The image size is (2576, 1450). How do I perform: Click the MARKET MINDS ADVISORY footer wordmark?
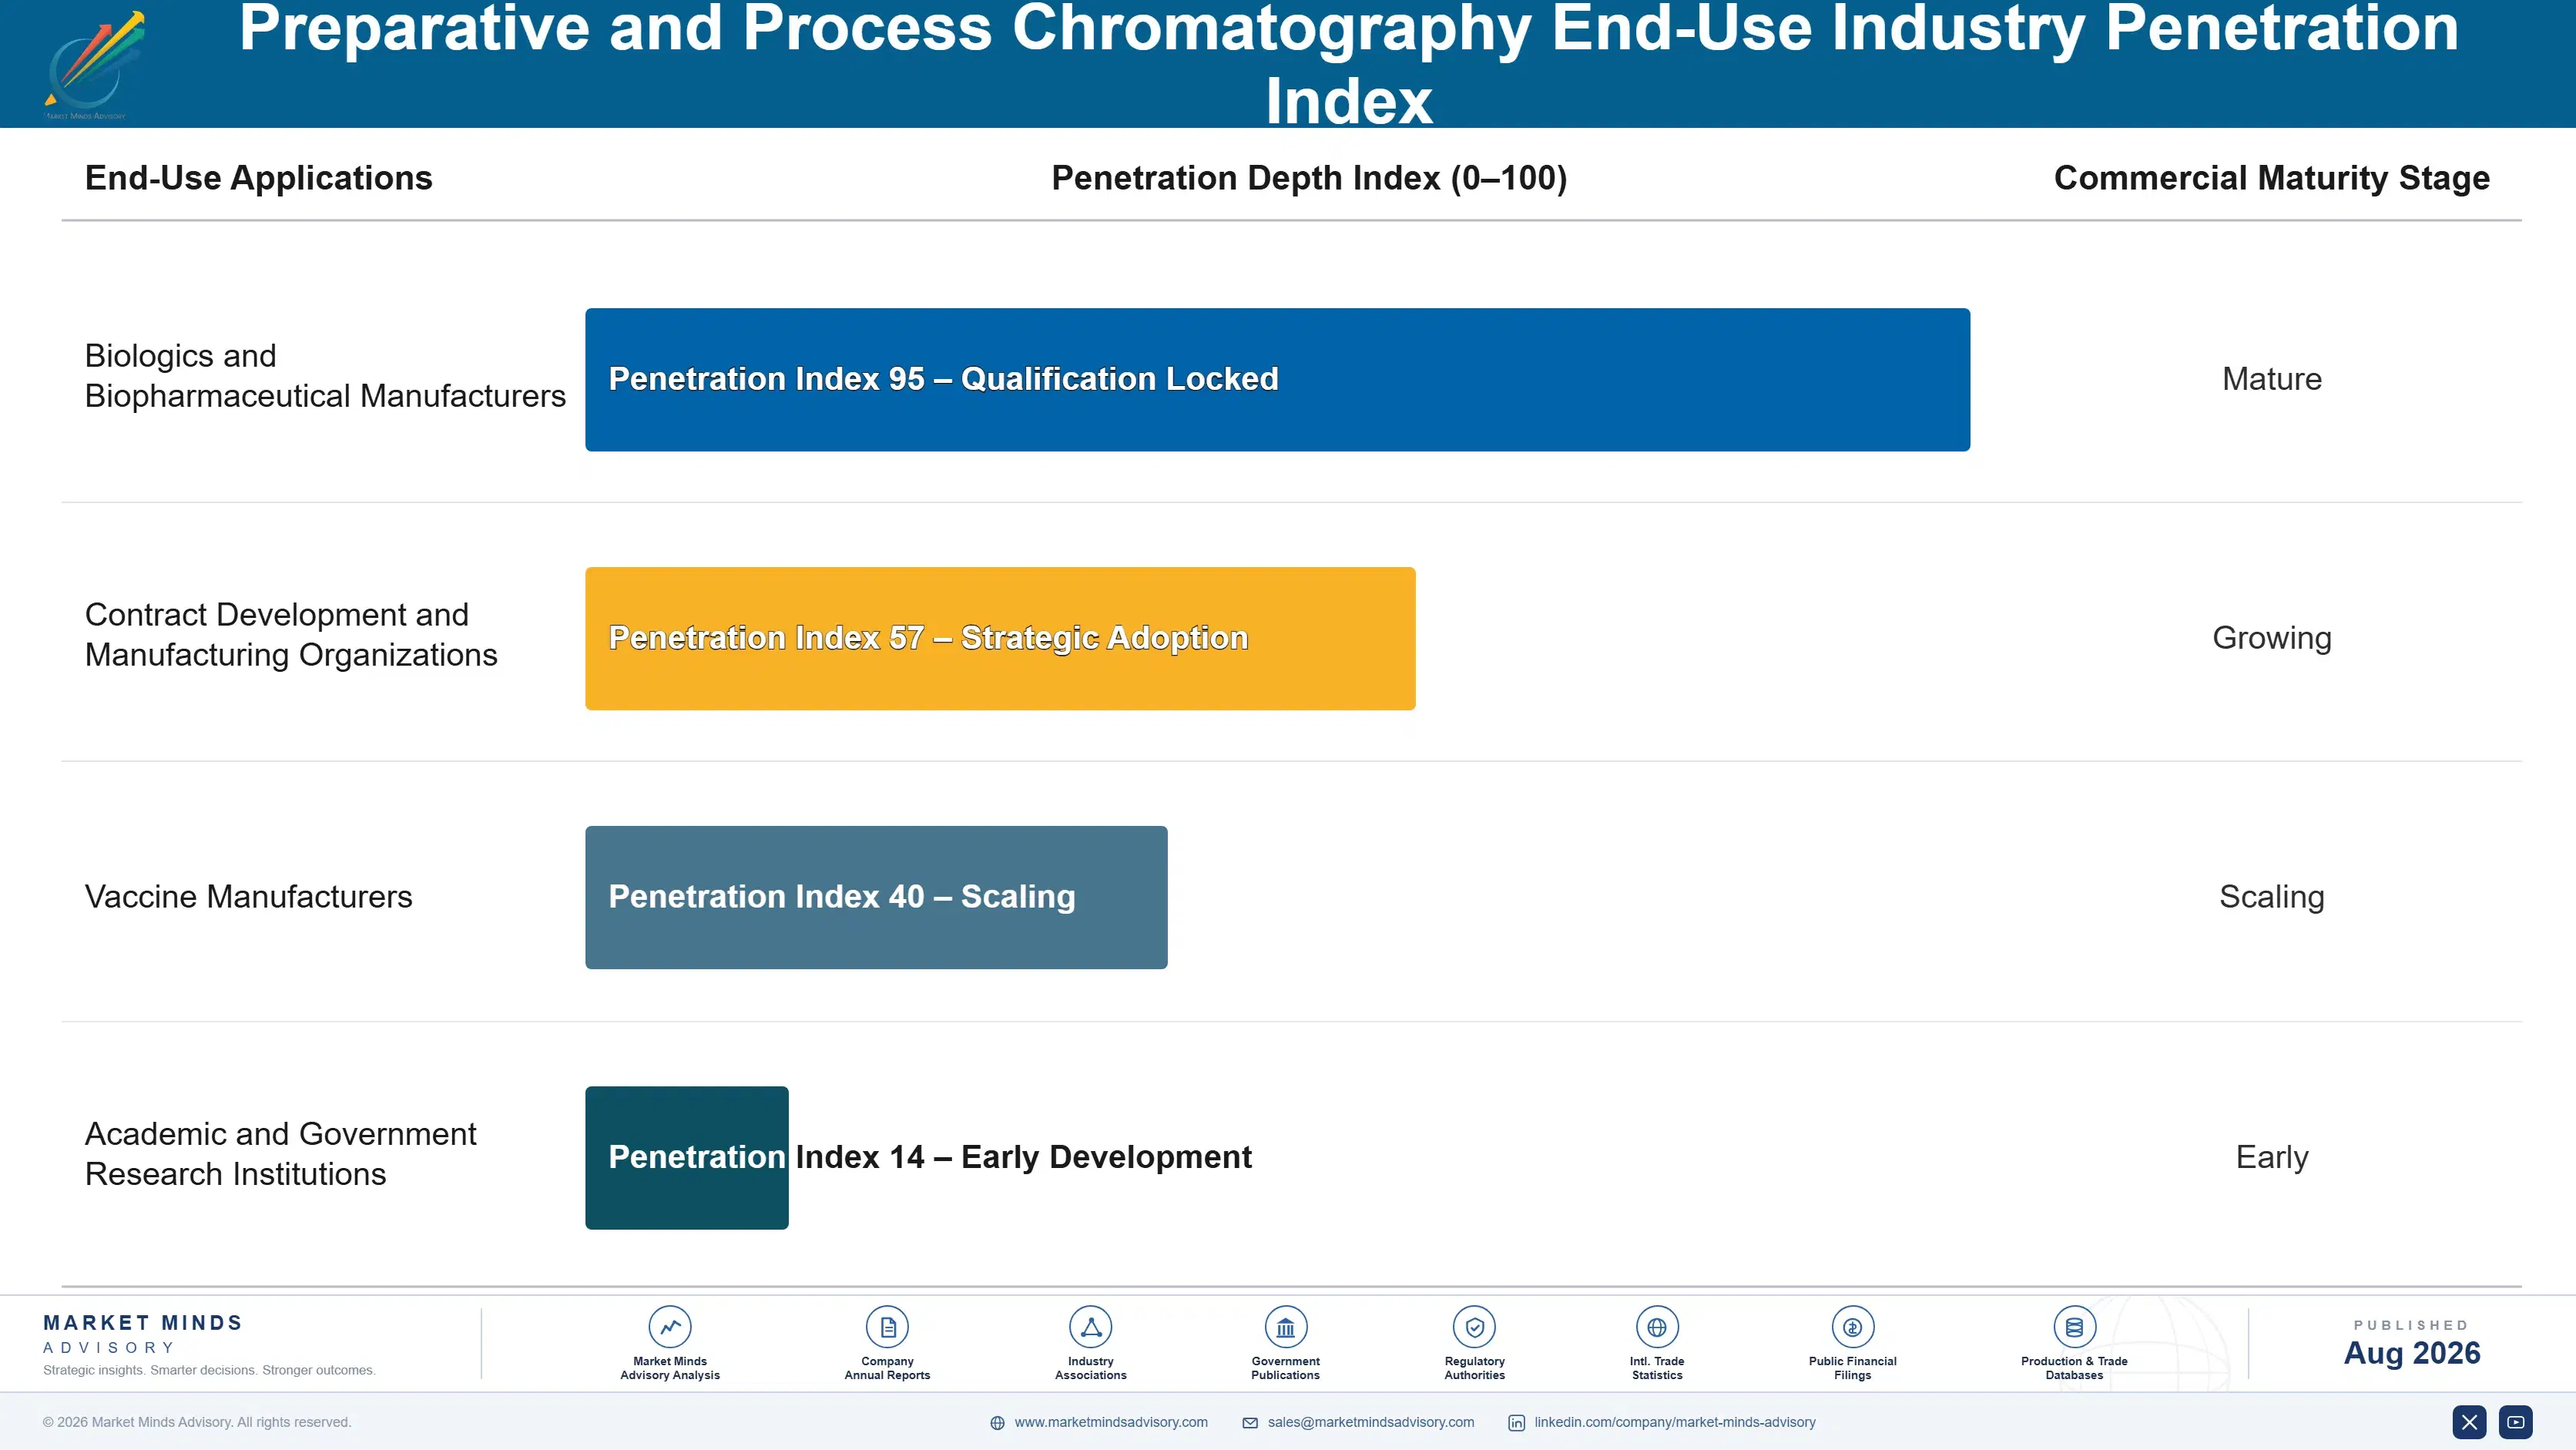[x=143, y=1334]
